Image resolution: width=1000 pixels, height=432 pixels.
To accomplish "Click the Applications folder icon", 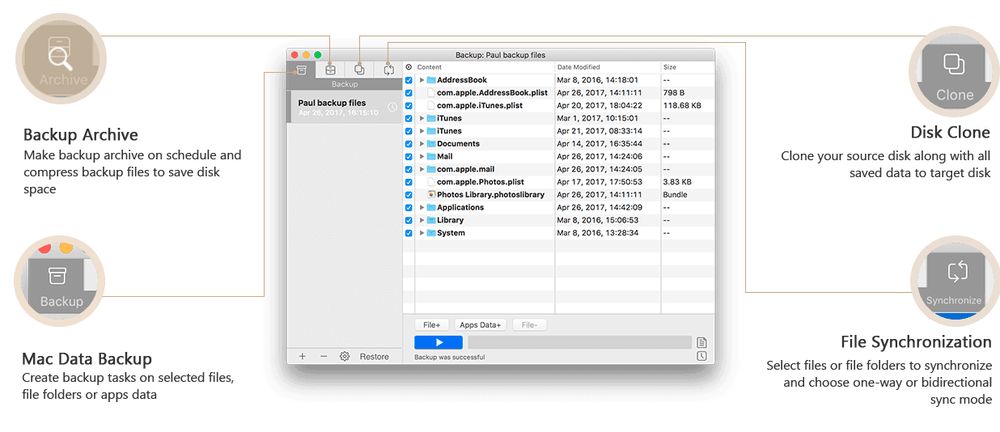I will [x=431, y=207].
